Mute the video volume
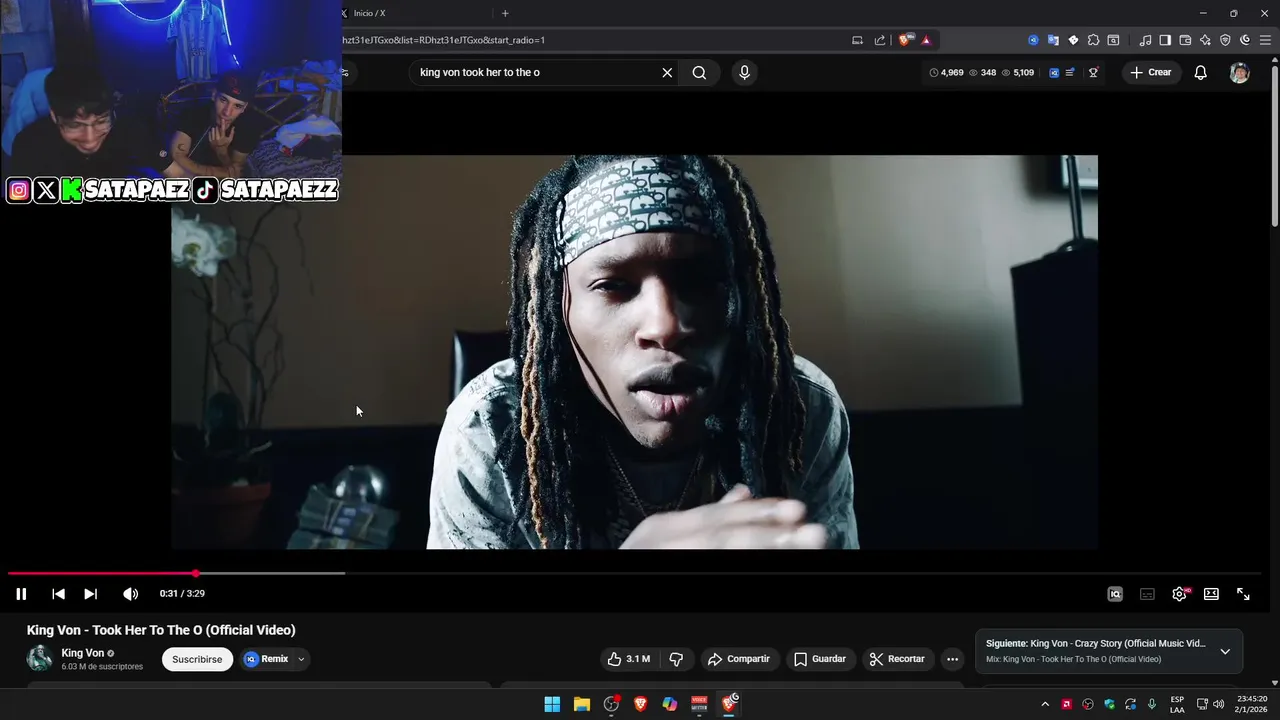The height and width of the screenshot is (720, 1280). coord(130,594)
